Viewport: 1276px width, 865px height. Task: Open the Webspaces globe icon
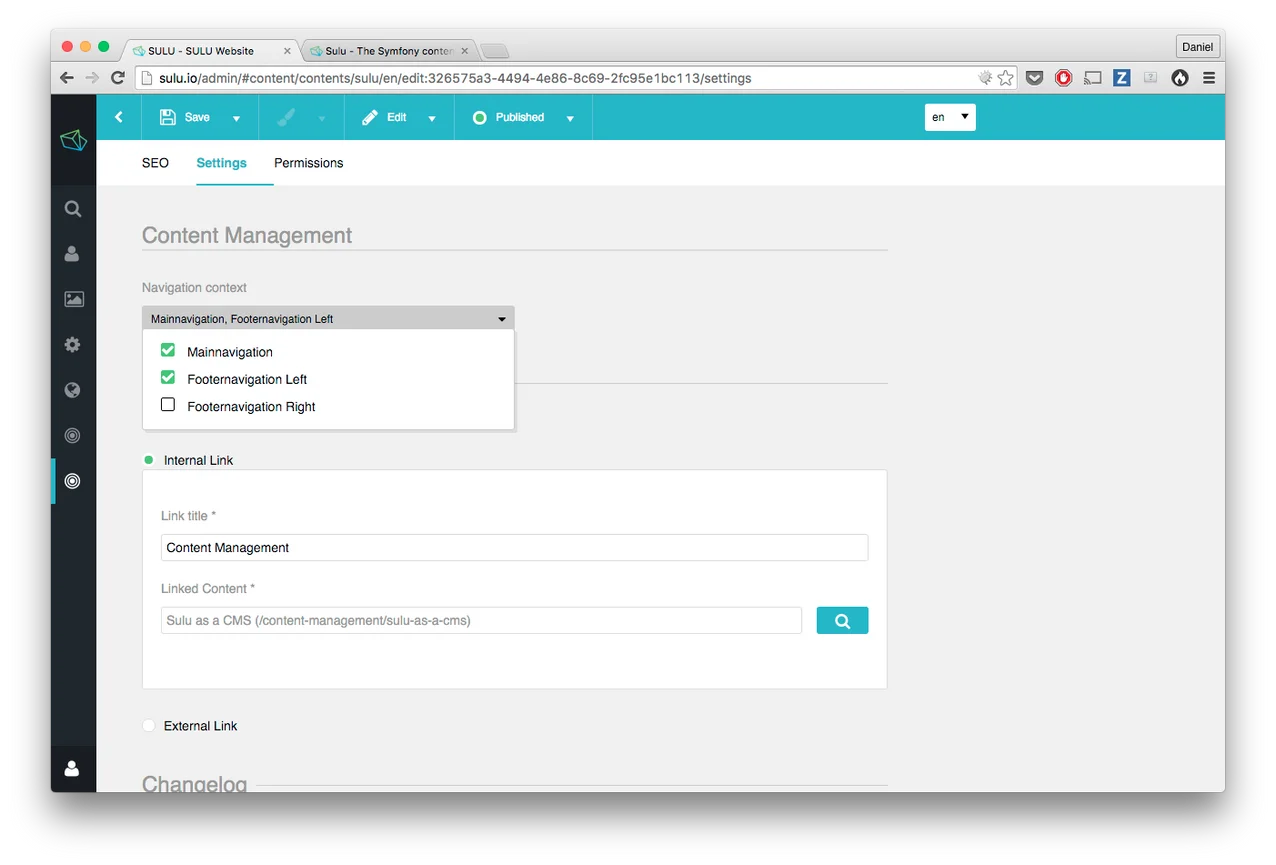pos(71,389)
